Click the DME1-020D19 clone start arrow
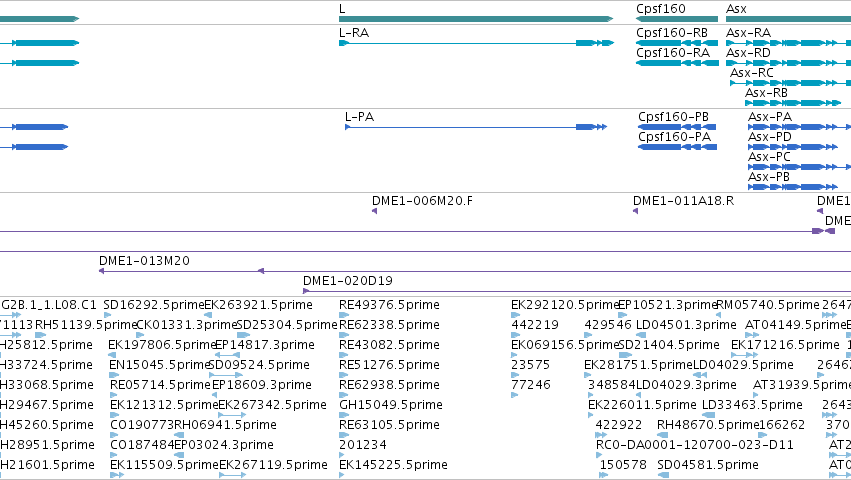Image resolution: width=851 pixels, height=480 pixels. coord(306,291)
